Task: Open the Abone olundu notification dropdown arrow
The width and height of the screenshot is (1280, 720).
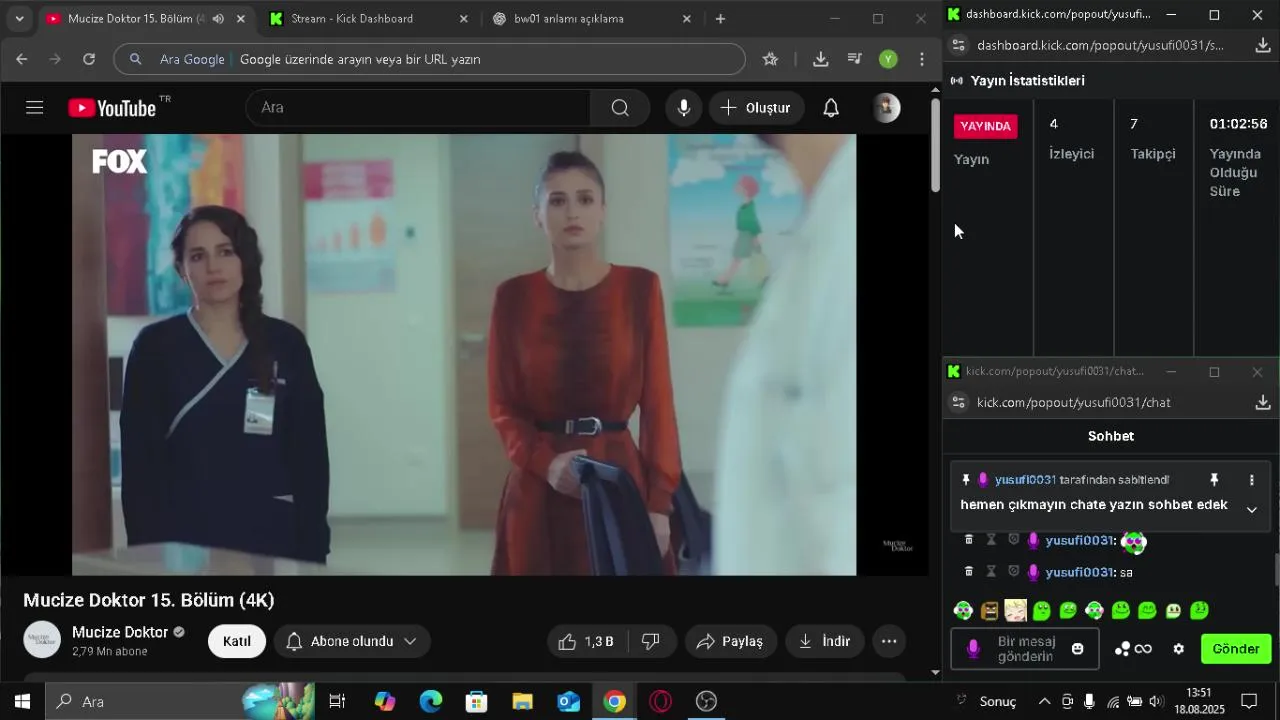Action: click(410, 641)
